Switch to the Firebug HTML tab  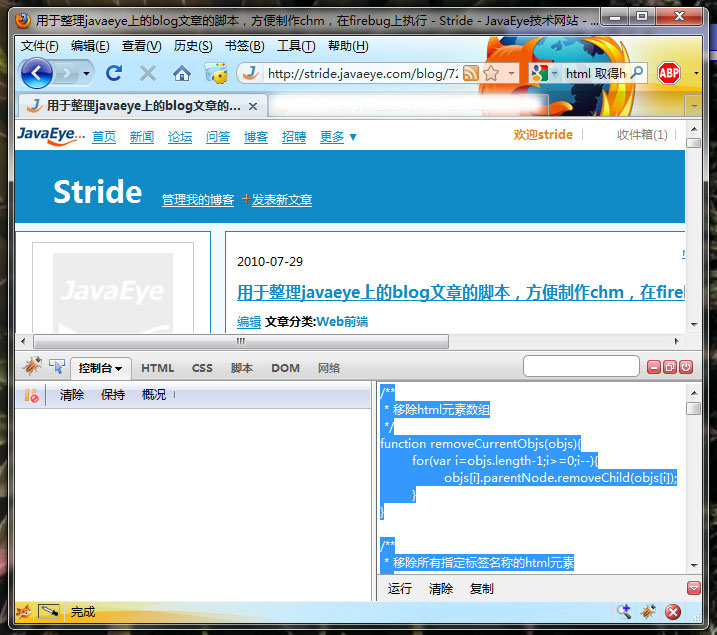pos(157,368)
